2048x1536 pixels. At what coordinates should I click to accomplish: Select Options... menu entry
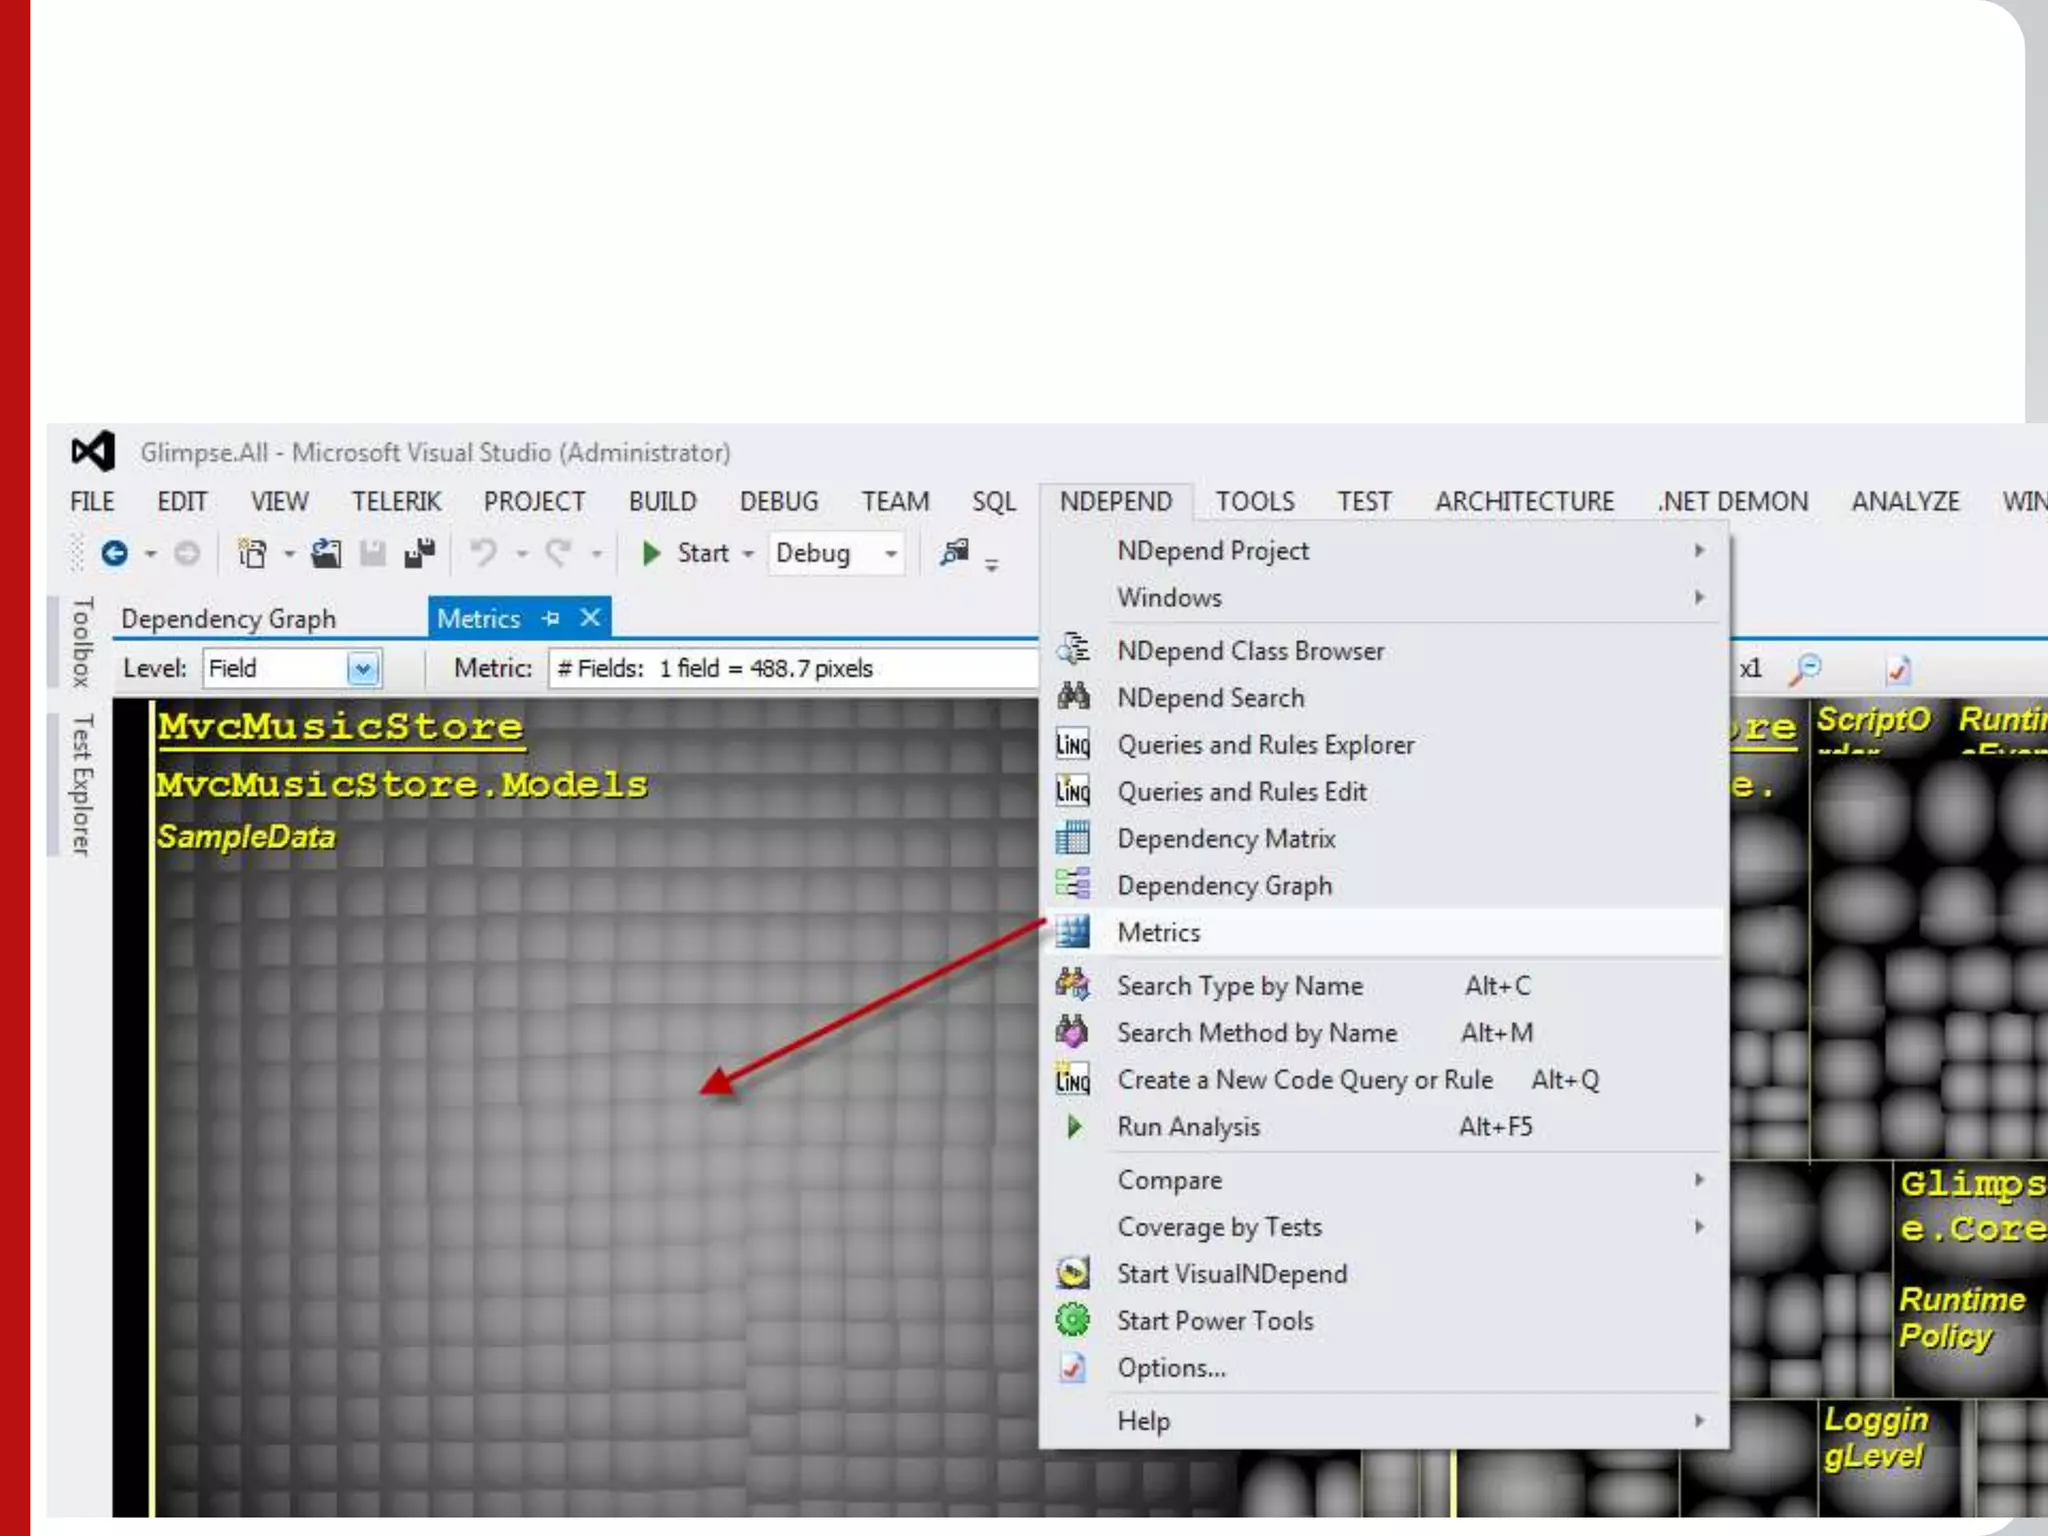(1170, 1367)
